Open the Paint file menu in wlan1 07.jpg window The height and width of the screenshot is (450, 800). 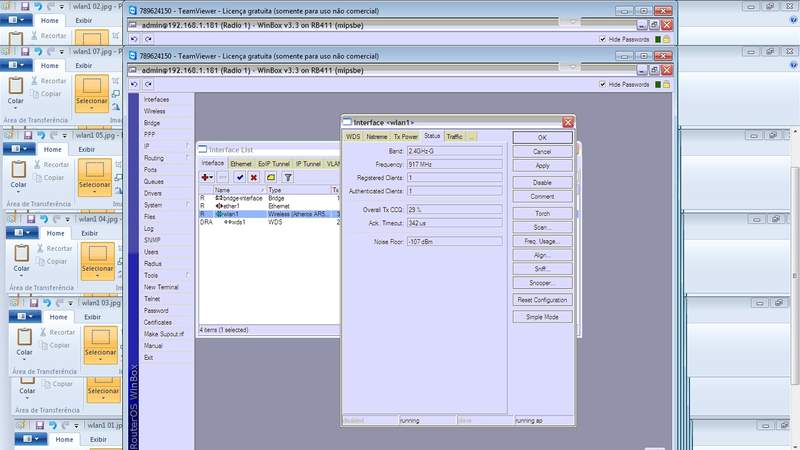point(16,65)
